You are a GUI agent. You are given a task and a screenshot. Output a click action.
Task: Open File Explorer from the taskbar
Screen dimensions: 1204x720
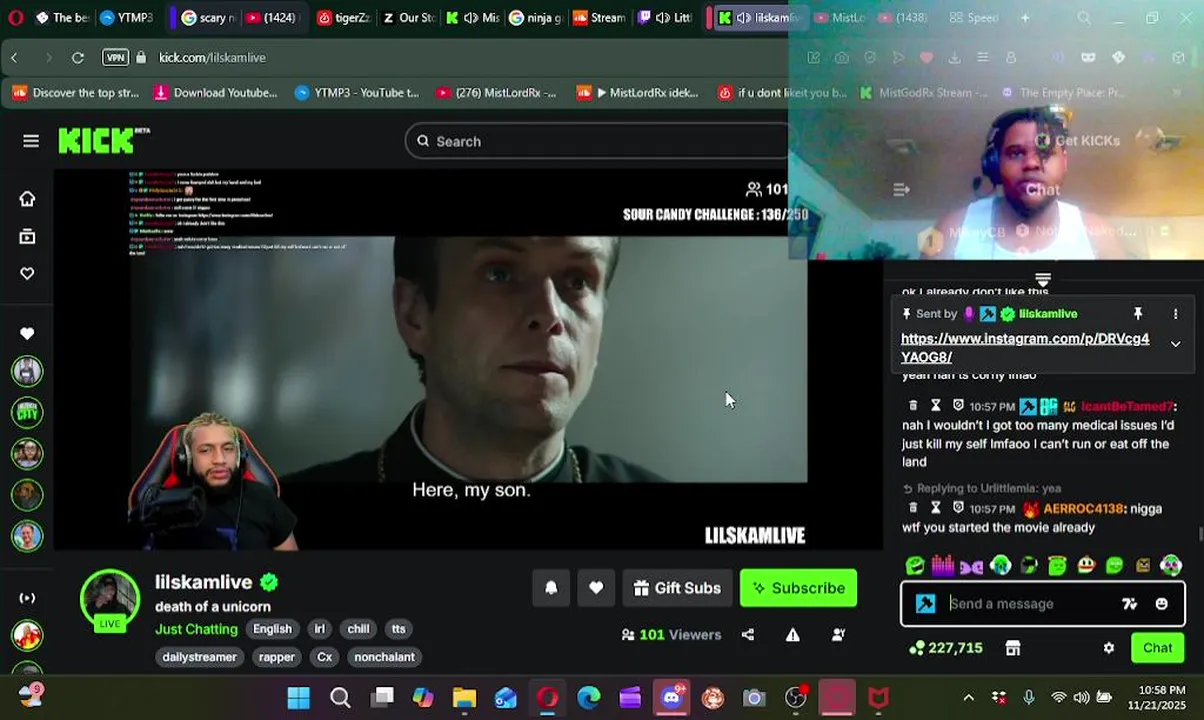[464, 698]
